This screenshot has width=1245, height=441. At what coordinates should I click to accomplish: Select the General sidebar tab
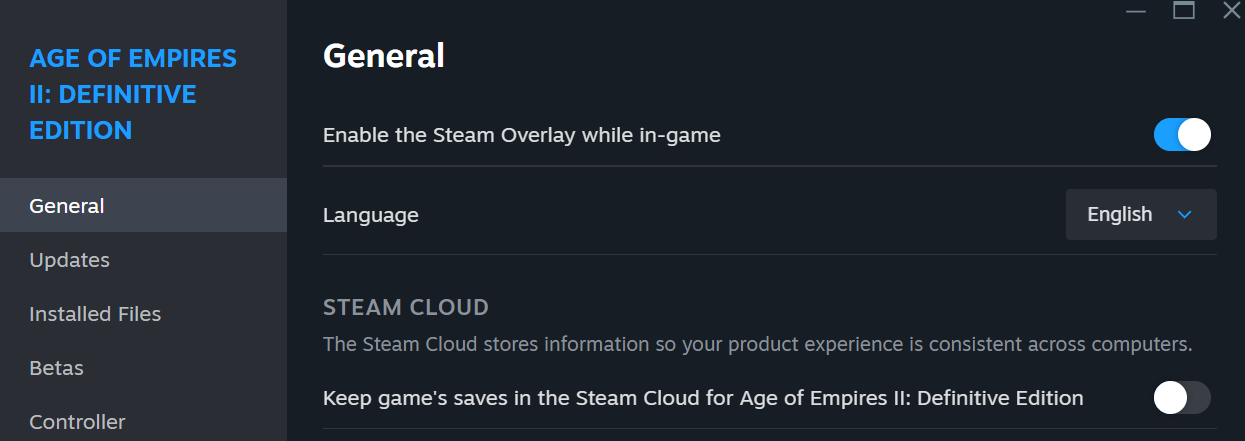pyautogui.click(x=67, y=206)
